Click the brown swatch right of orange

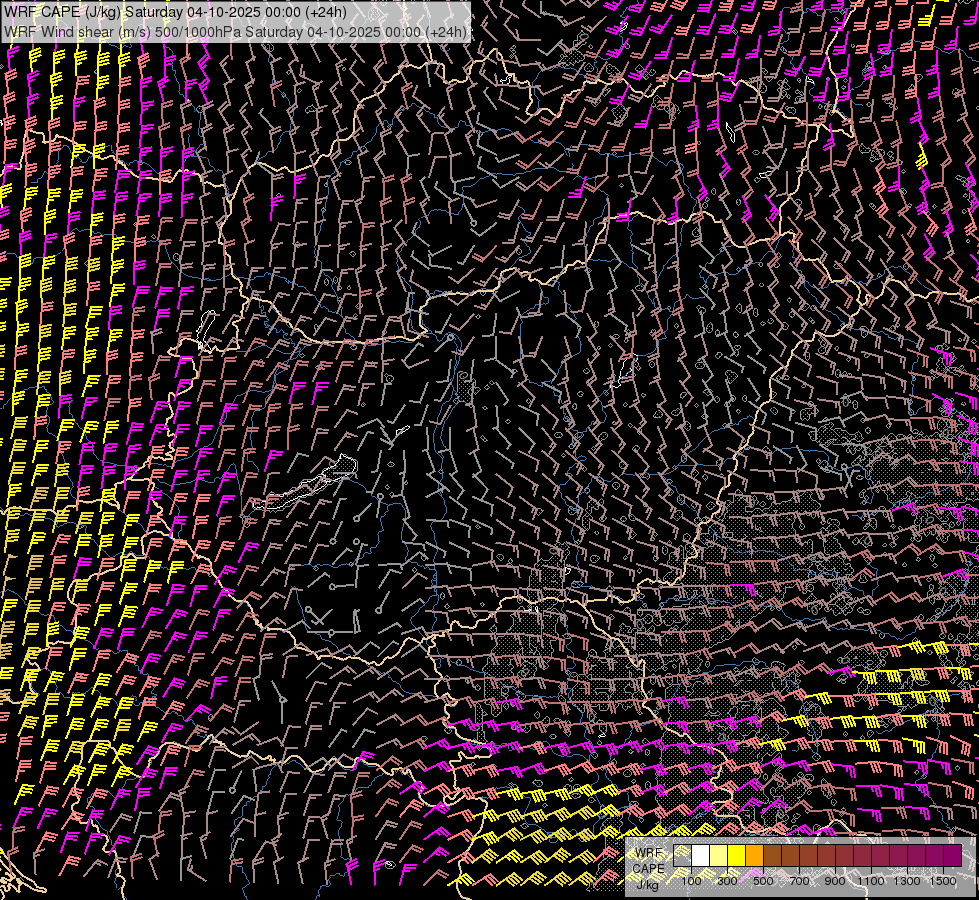pyautogui.click(x=772, y=856)
